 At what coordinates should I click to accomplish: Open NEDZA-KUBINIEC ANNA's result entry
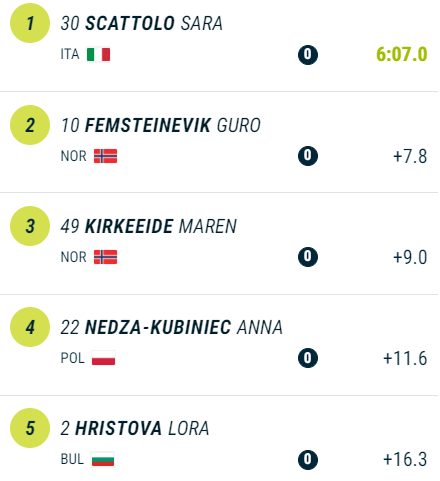click(219, 345)
